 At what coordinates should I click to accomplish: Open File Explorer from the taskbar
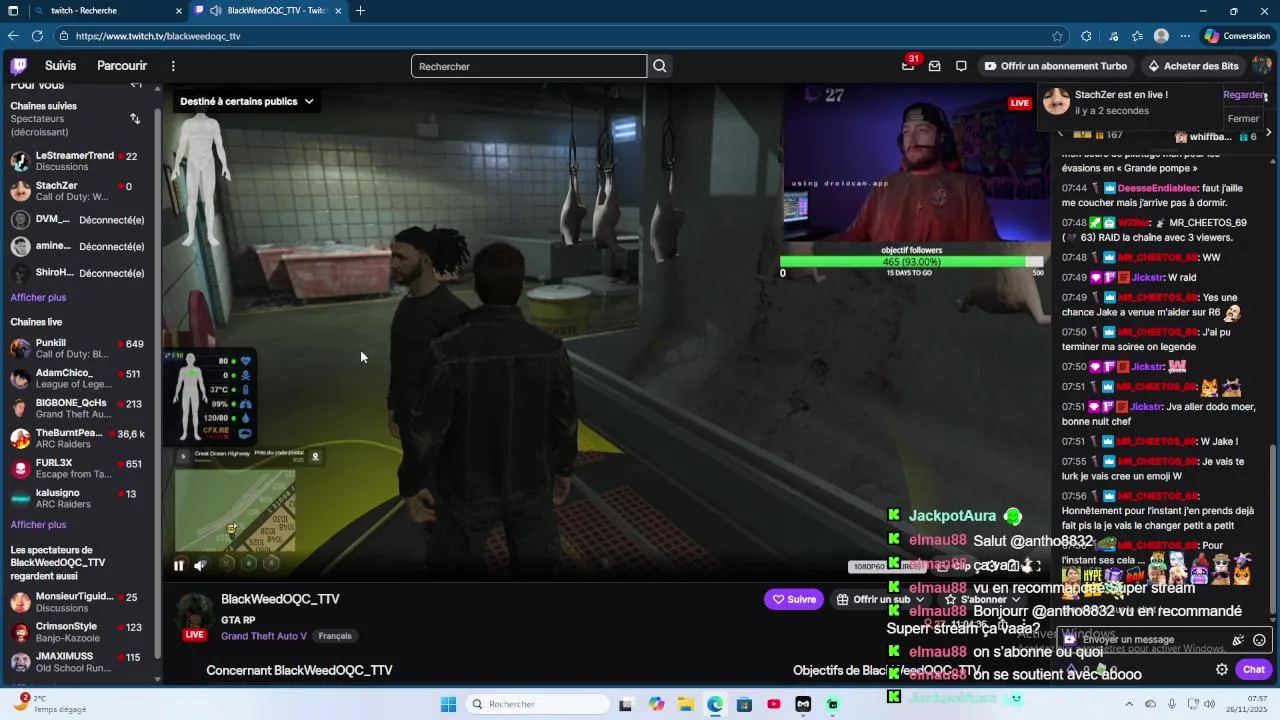pos(686,704)
